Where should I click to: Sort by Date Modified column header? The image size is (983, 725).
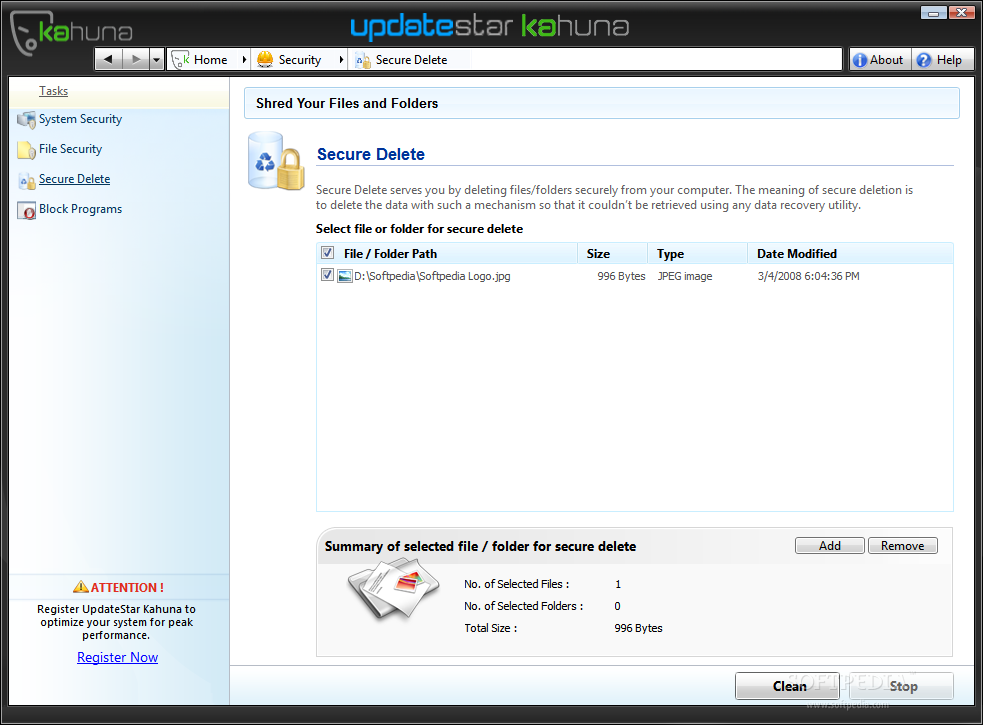850,253
